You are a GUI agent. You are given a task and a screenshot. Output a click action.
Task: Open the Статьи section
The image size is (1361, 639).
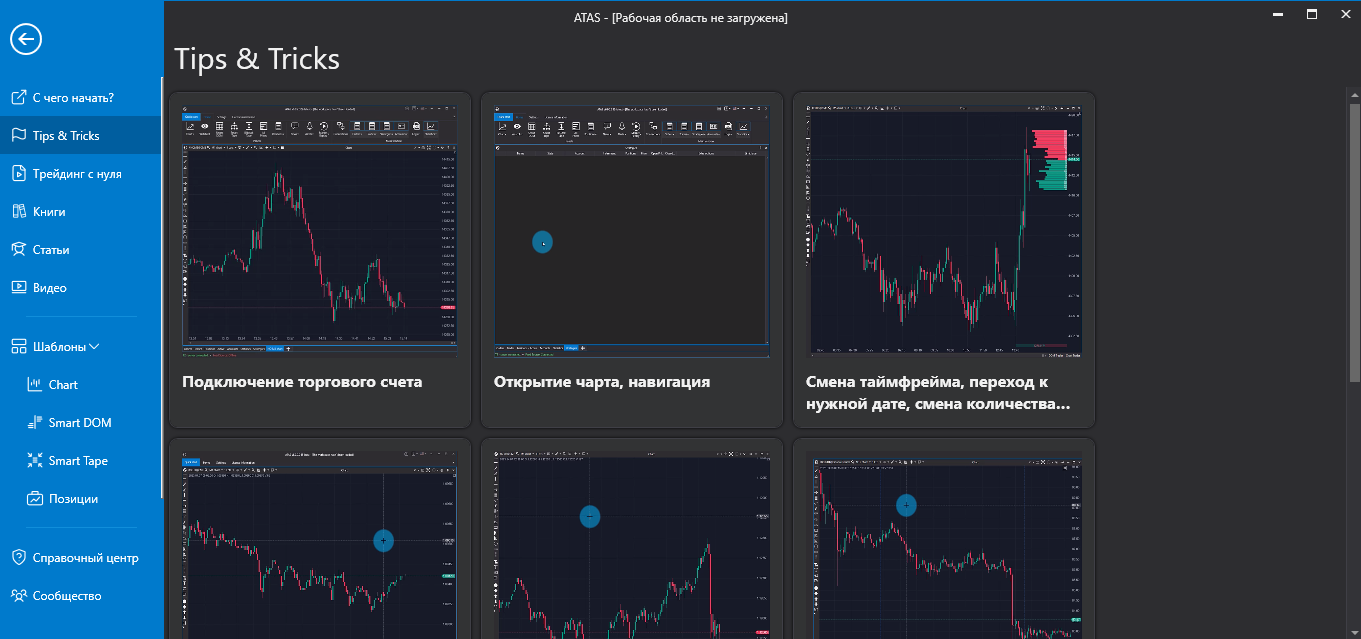coord(81,249)
